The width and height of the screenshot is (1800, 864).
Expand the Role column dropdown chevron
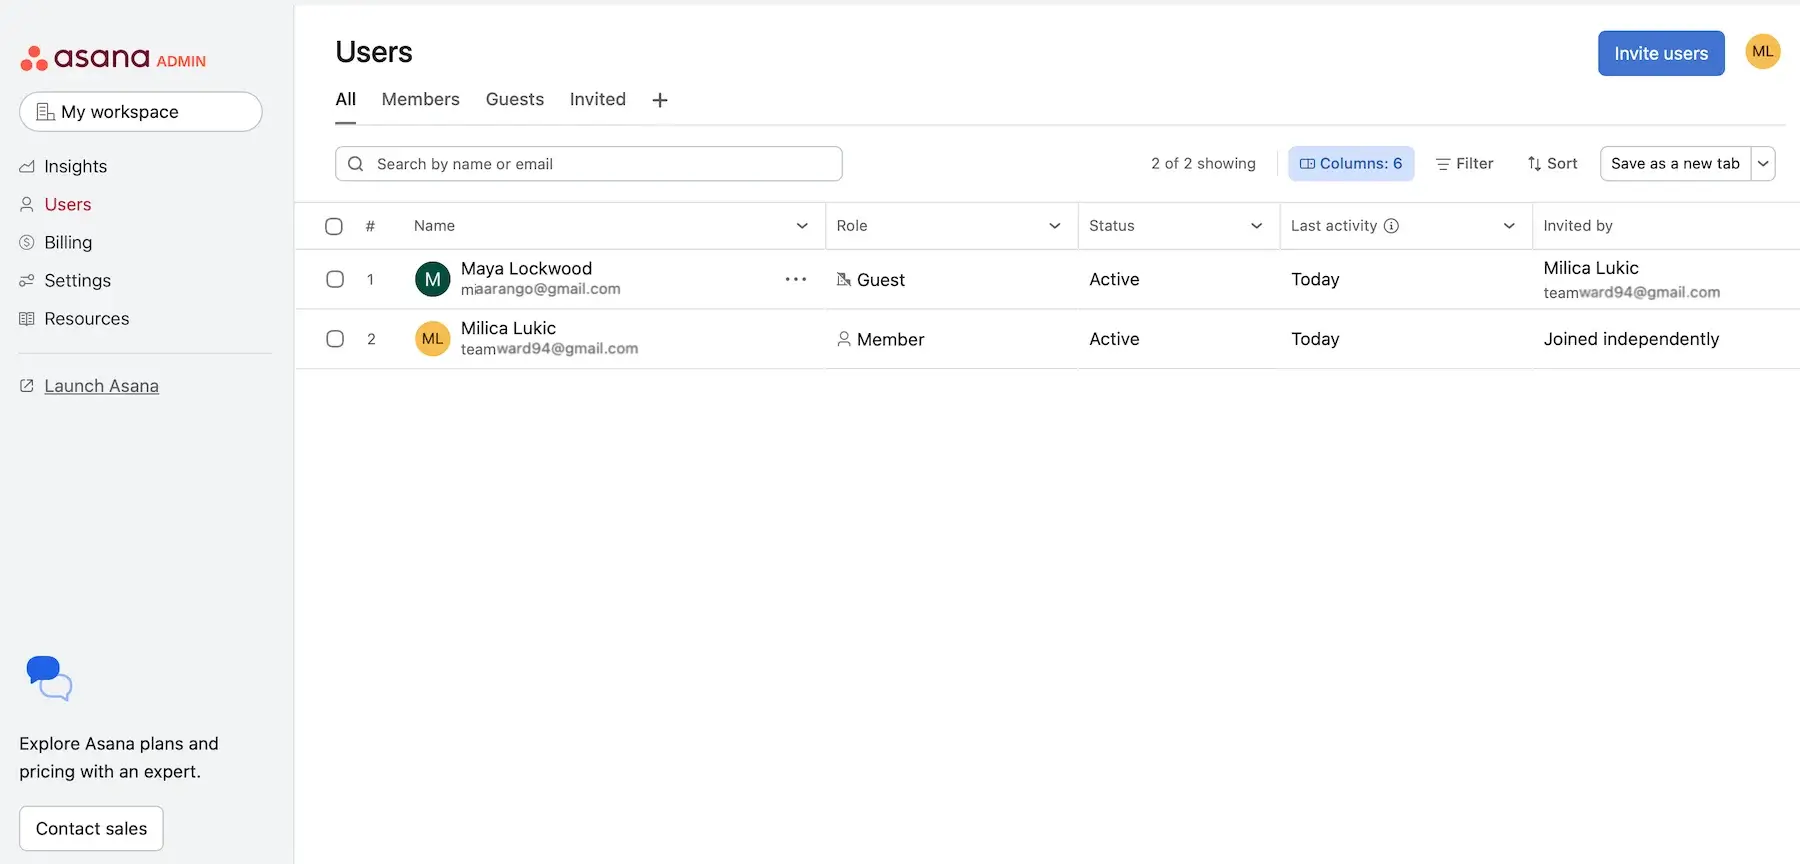1054,226
